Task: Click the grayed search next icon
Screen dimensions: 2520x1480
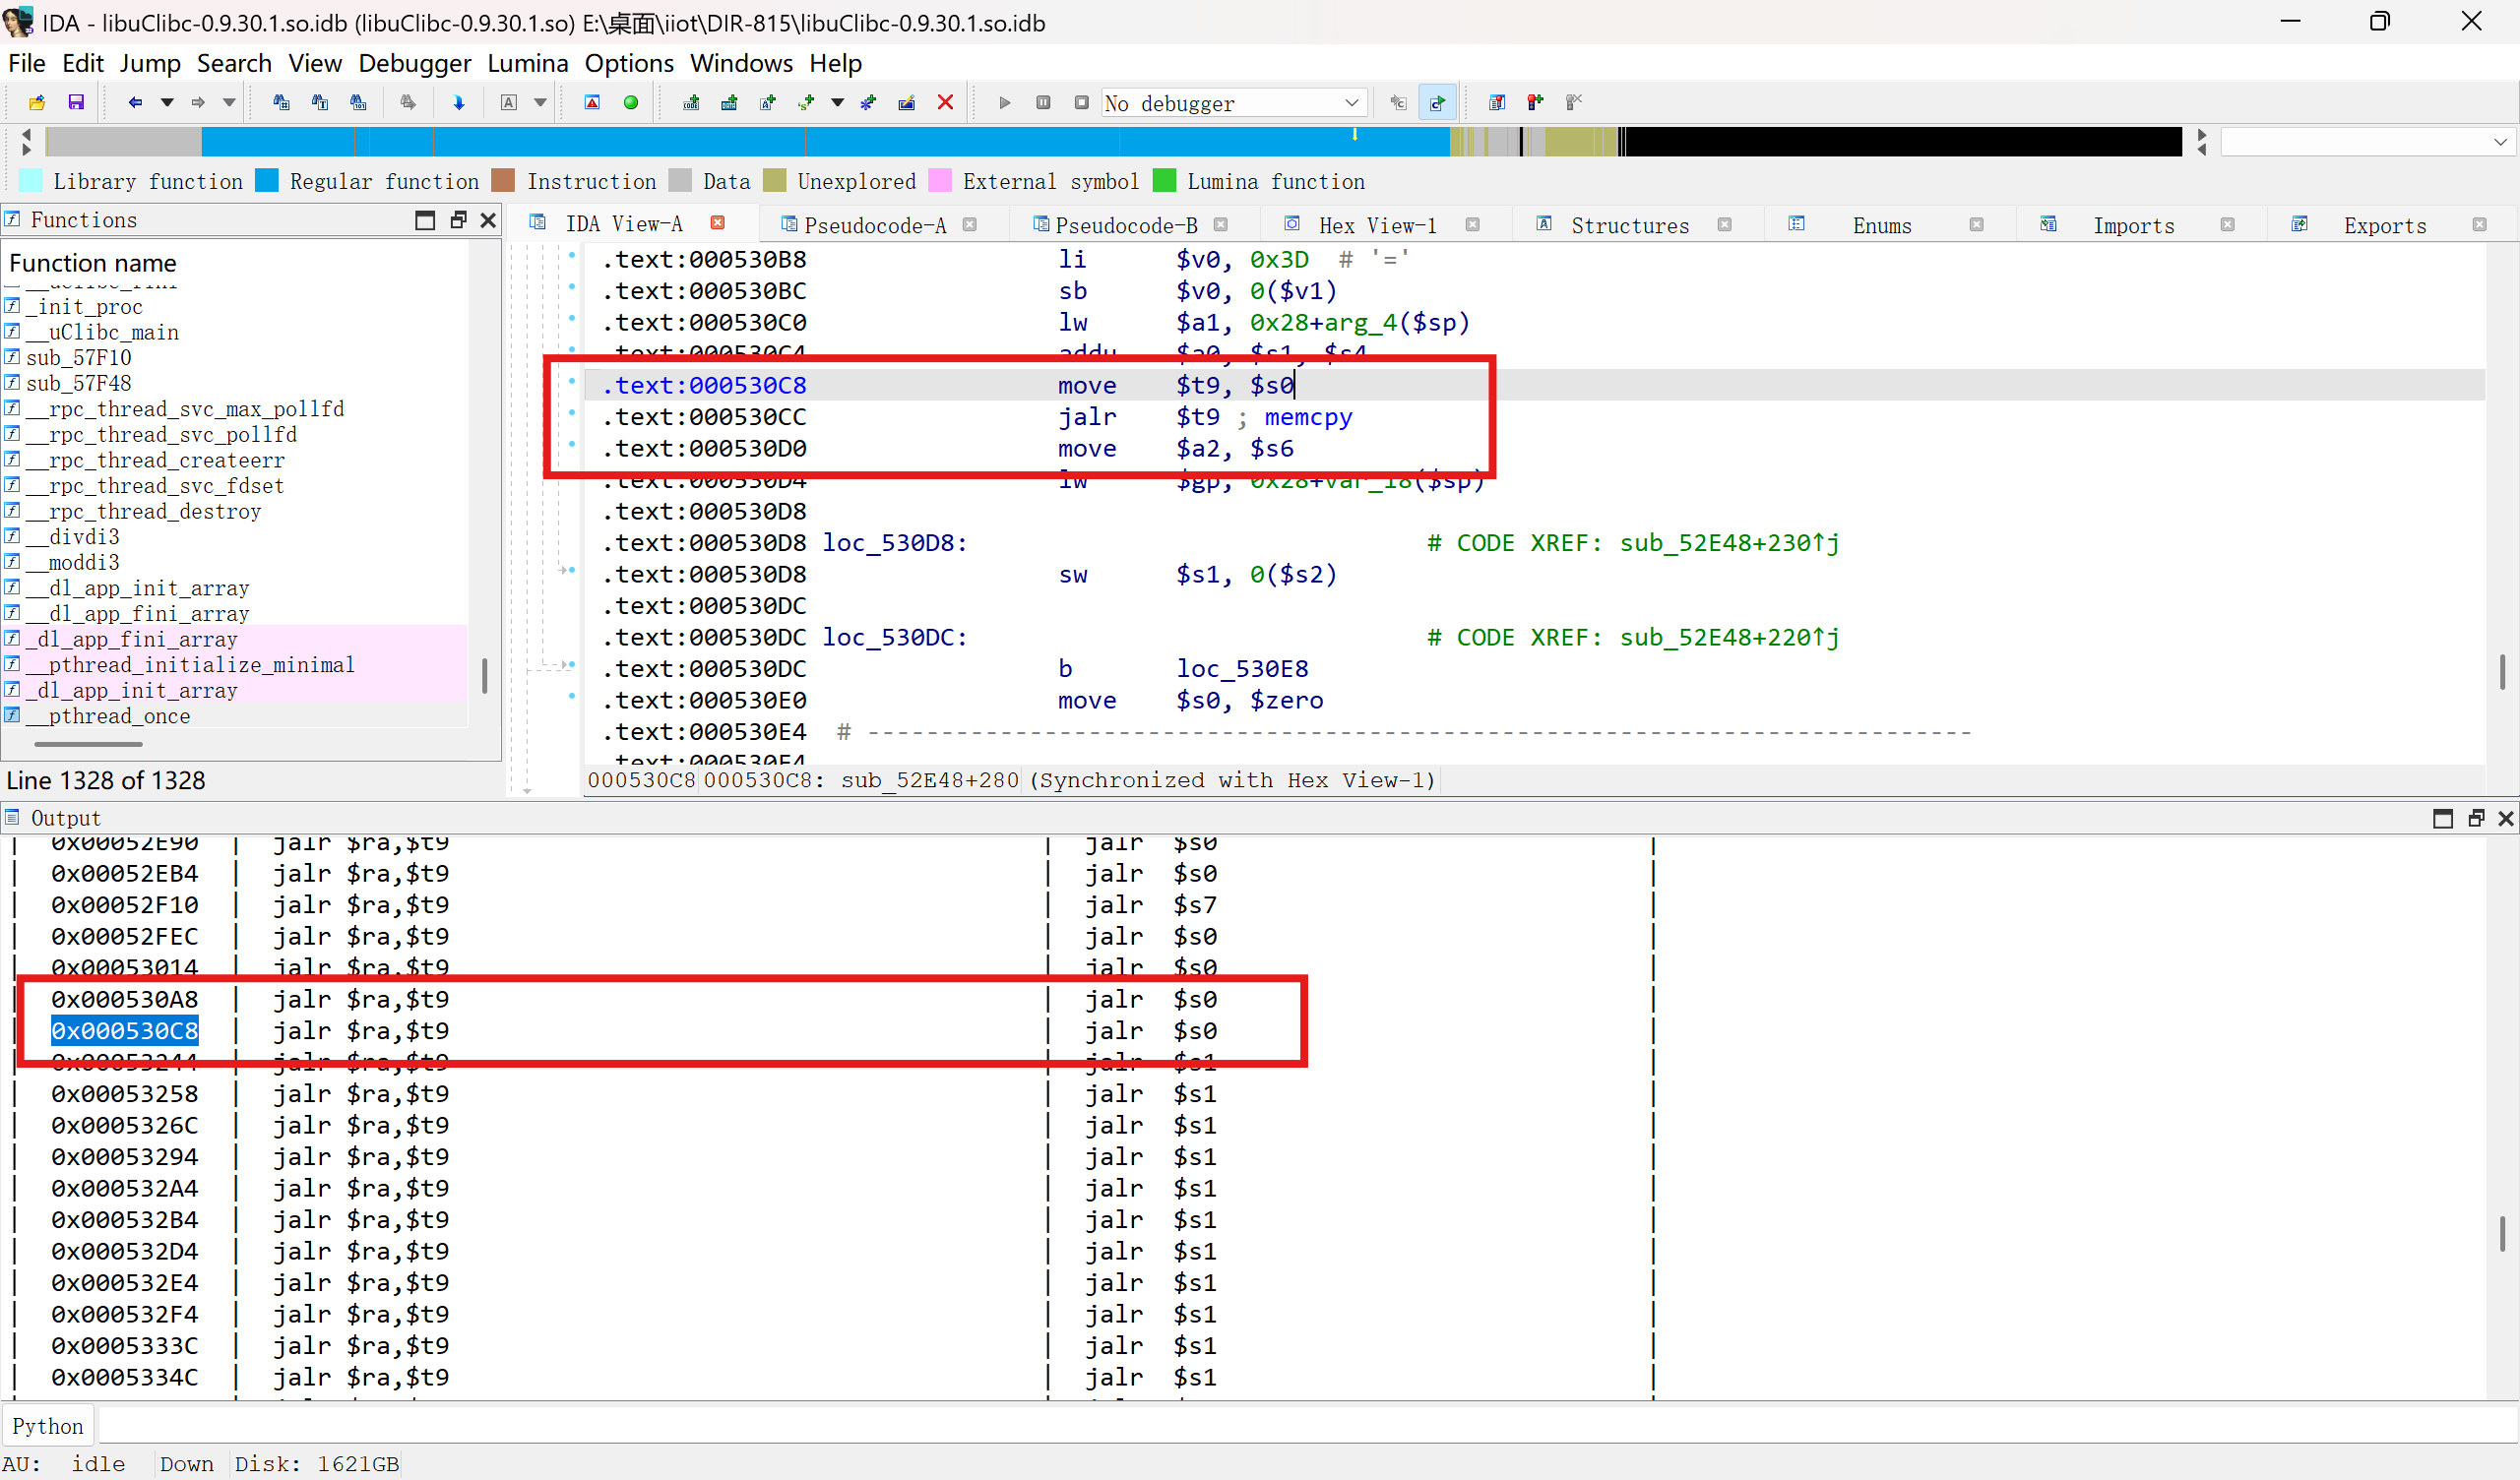Action: [408, 102]
